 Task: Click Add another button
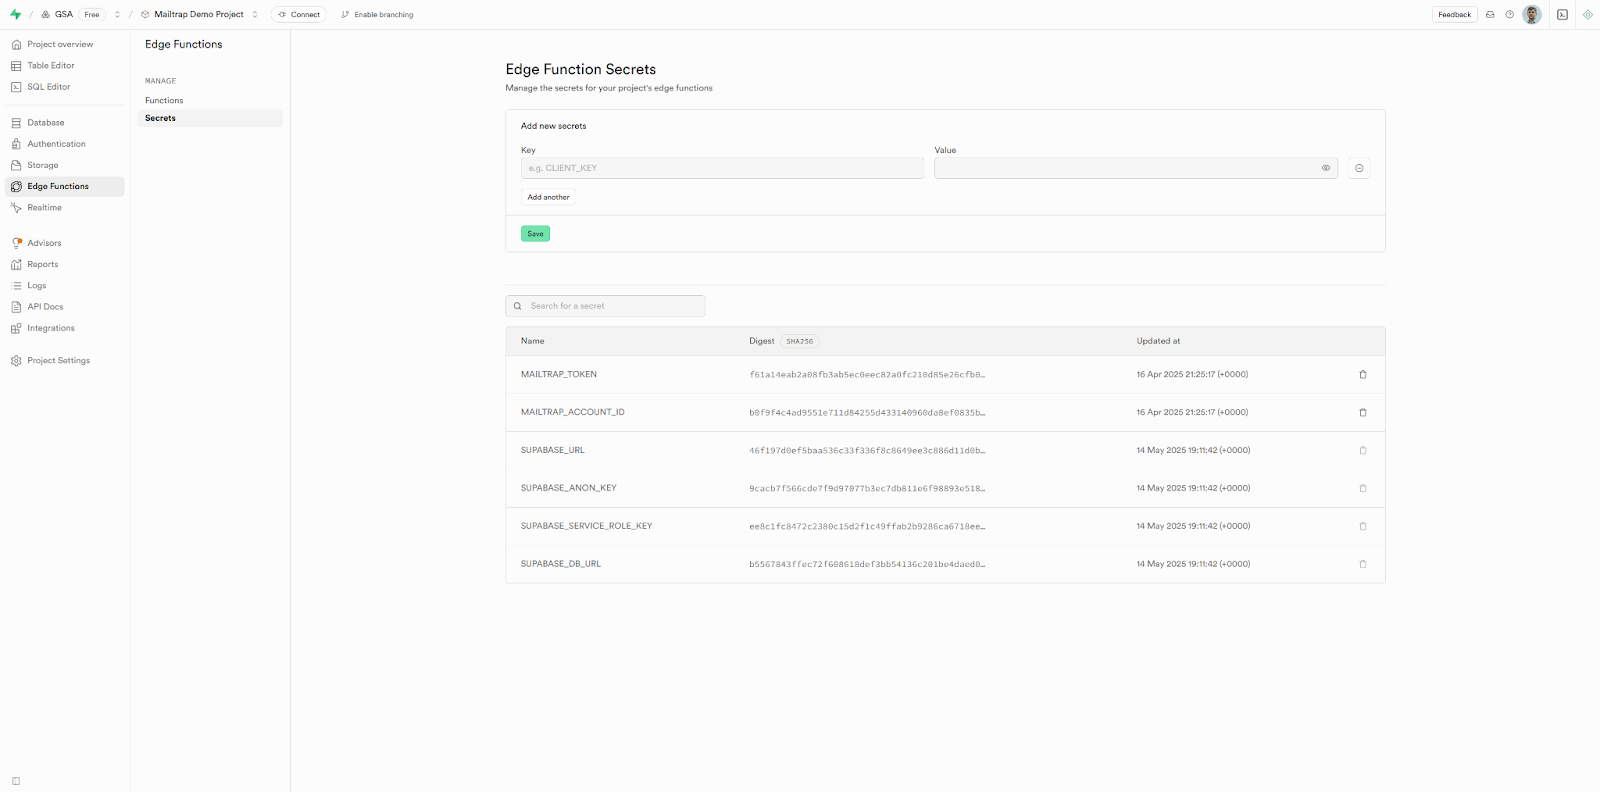click(x=548, y=197)
